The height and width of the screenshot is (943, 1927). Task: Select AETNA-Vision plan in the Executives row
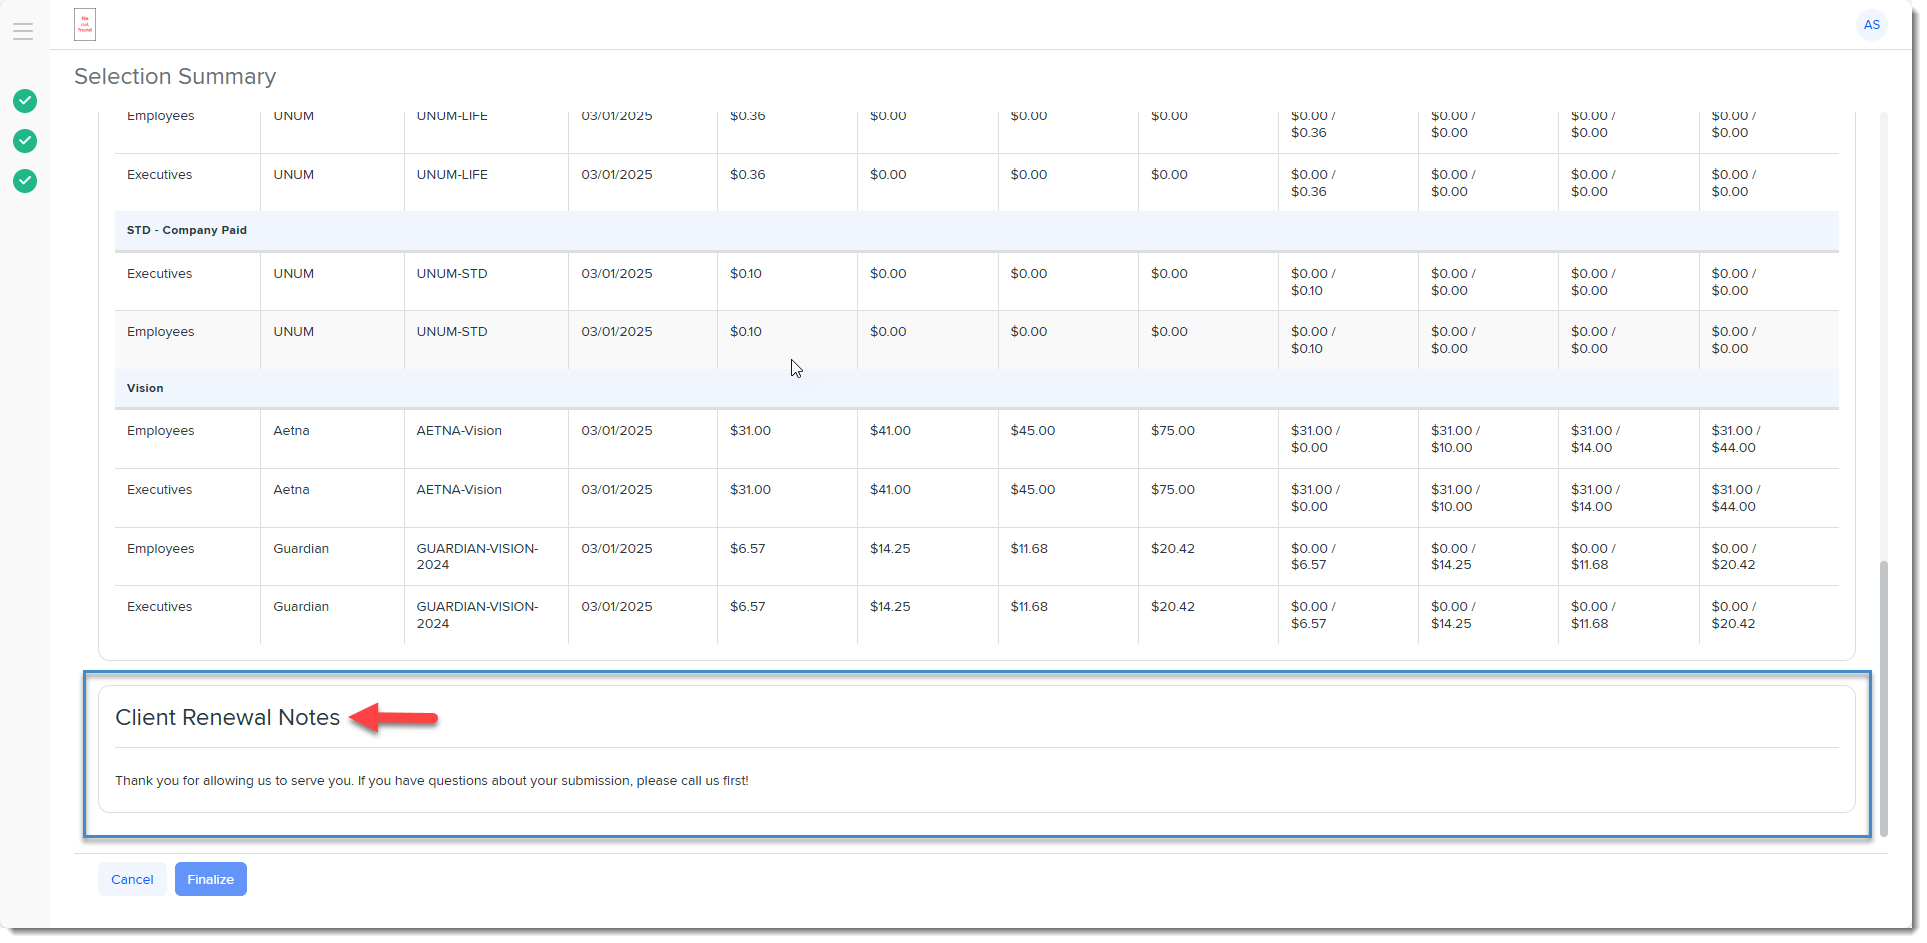459,490
